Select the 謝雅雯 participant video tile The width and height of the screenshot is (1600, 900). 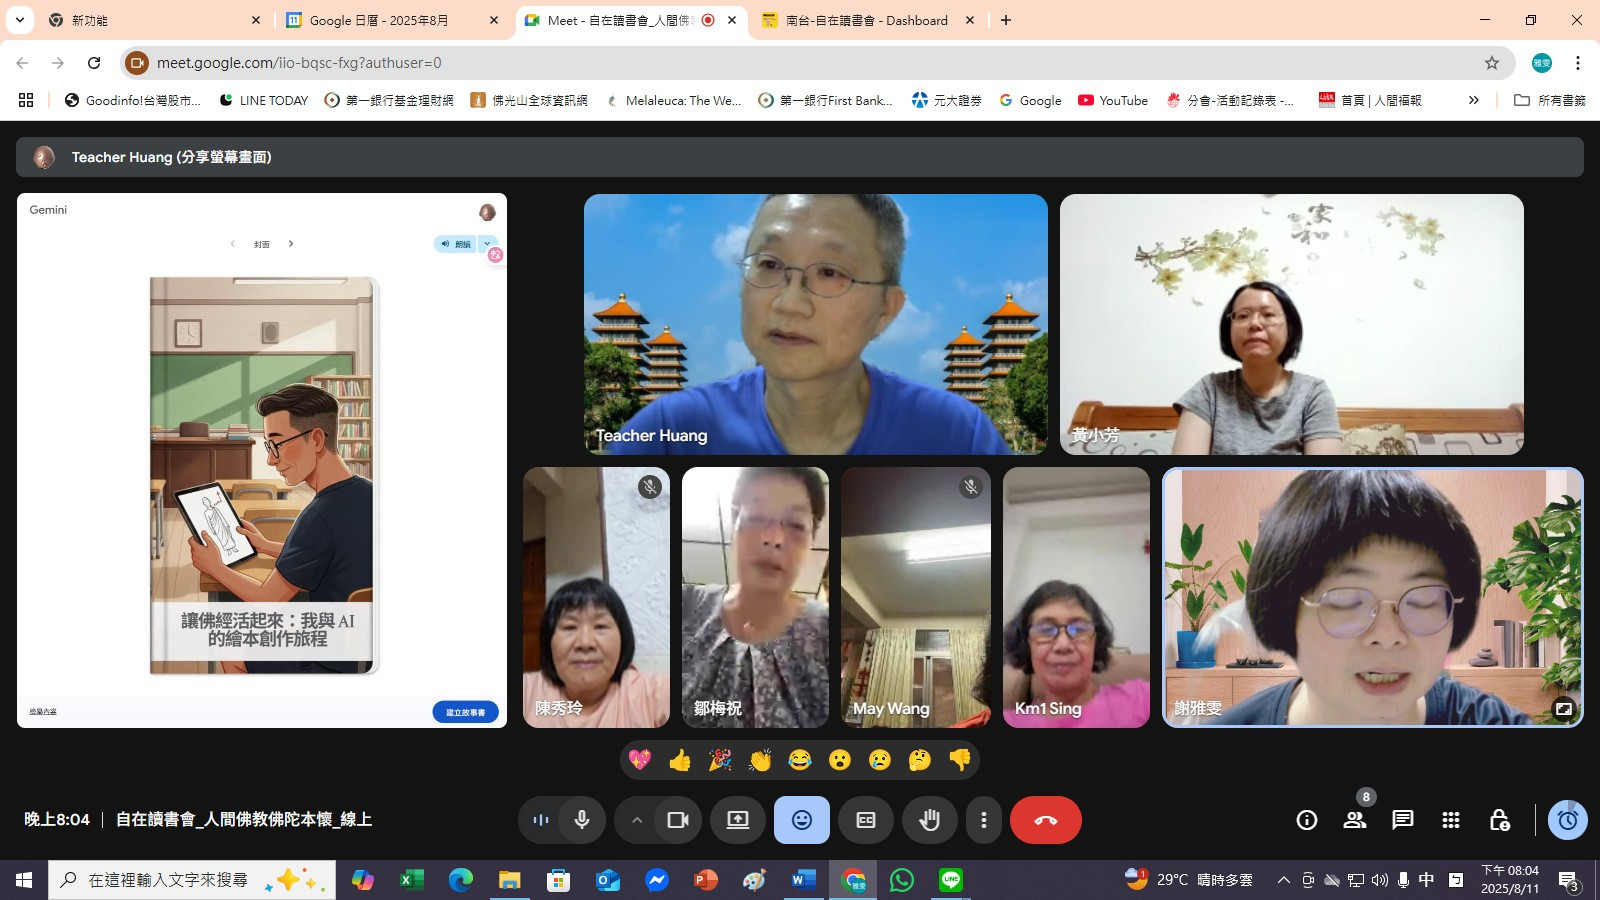coord(1372,597)
